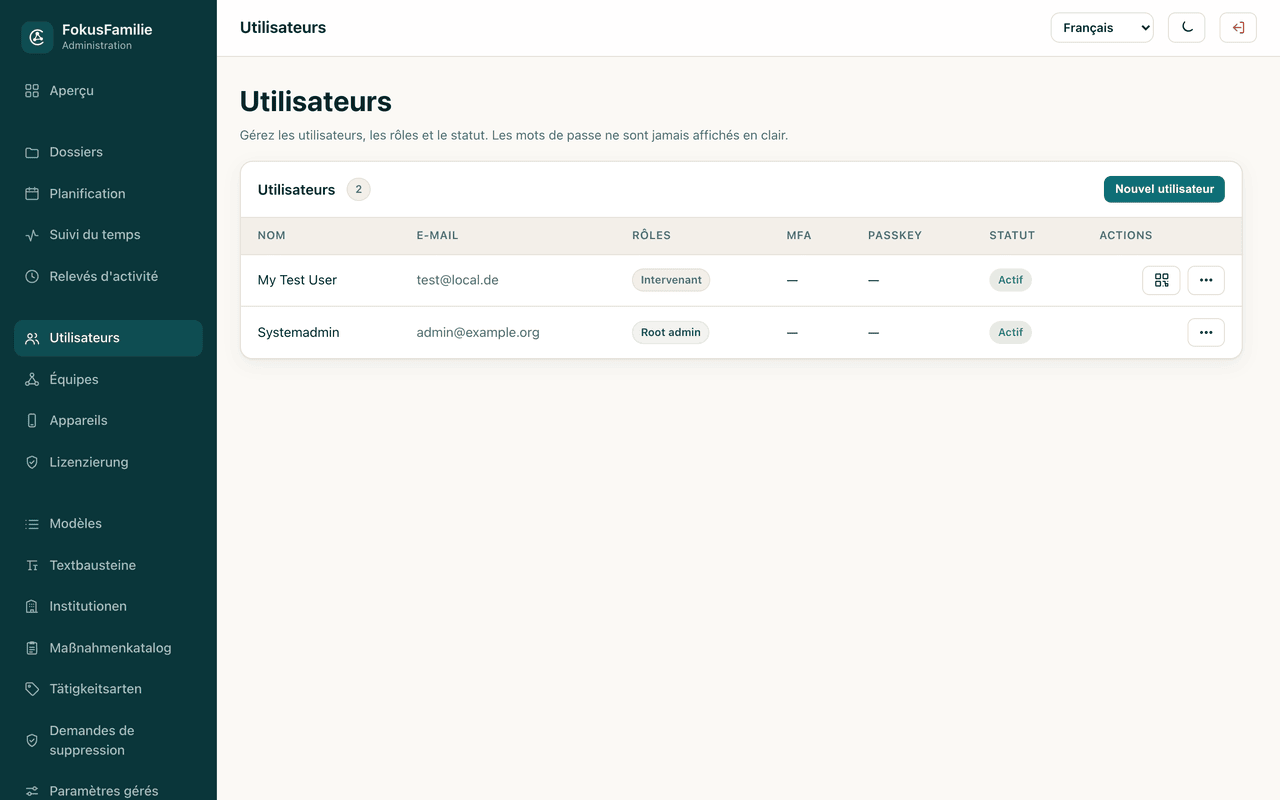Open the Français language dropdown
Screen dimensions: 1280x800
click(1102, 28)
